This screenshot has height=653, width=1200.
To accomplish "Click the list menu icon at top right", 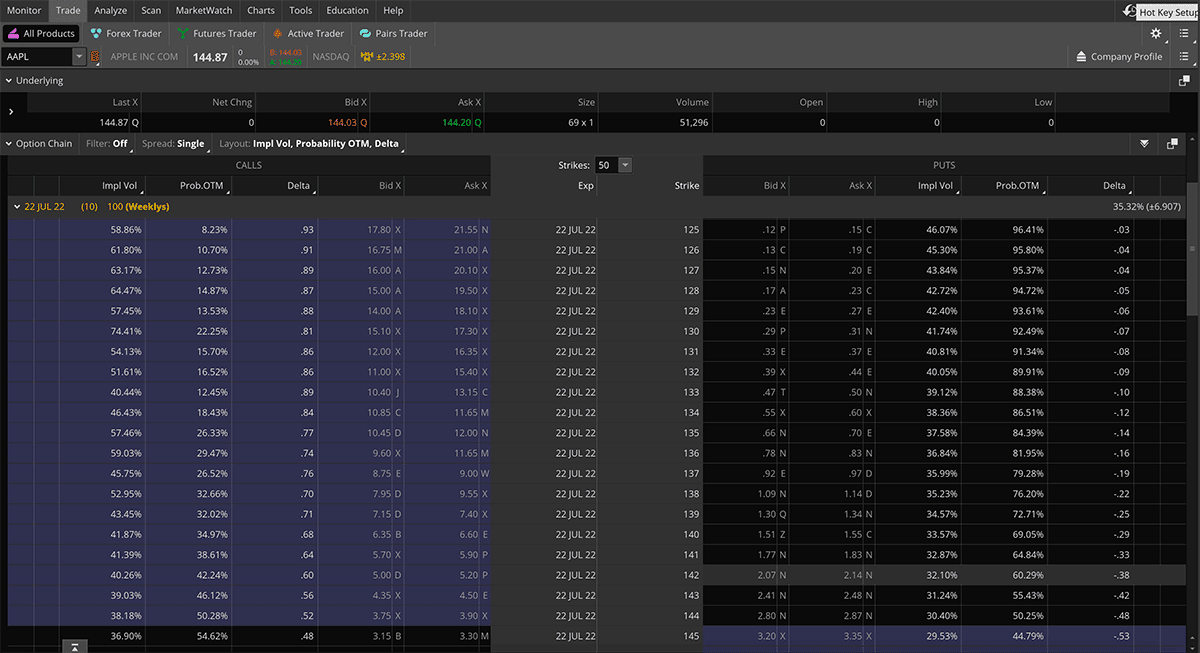I will coord(1184,32).
